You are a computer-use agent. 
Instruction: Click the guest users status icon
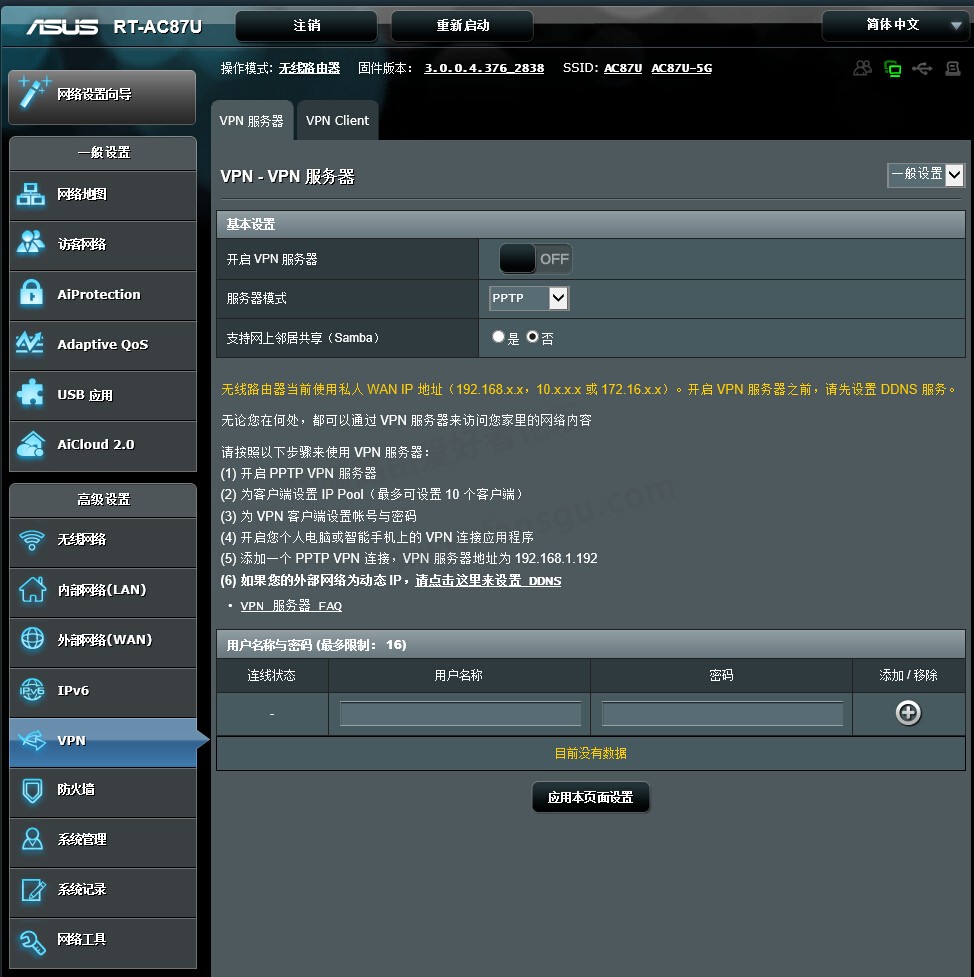[x=862, y=68]
